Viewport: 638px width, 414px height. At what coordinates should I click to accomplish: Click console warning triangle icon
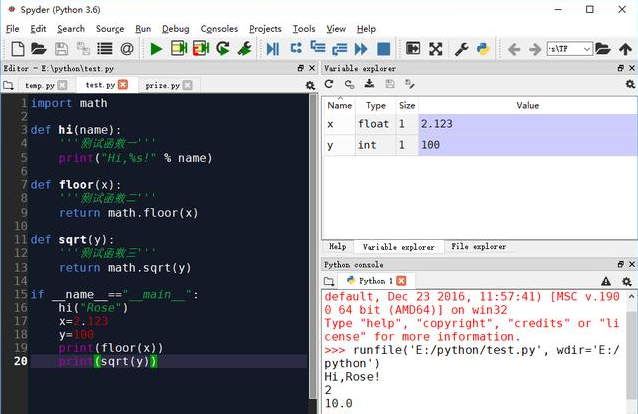(606, 281)
